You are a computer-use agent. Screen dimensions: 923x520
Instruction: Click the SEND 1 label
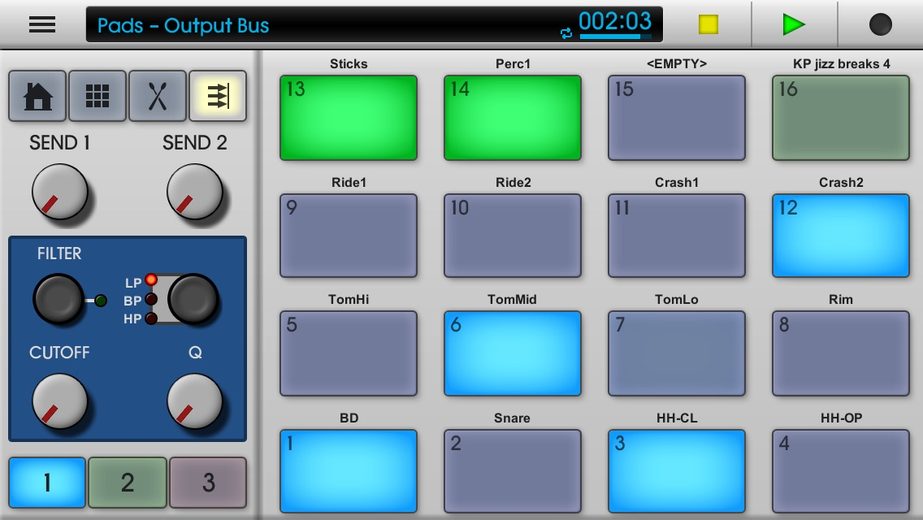click(x=60, y=143)
